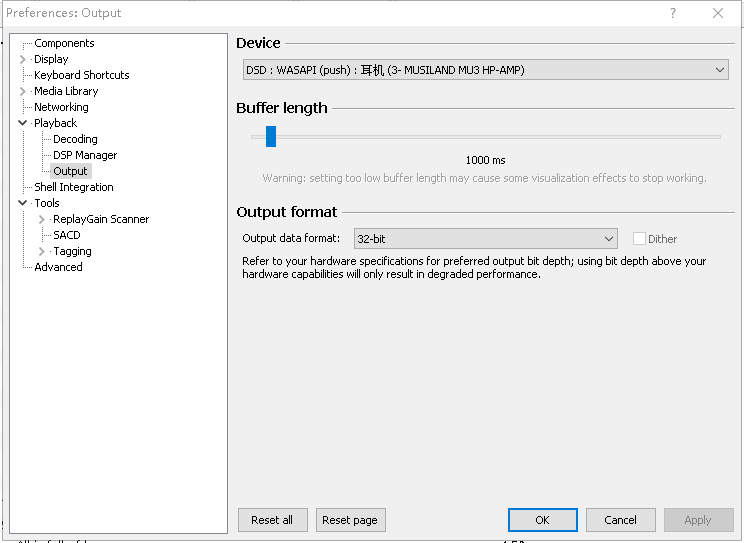Click the buffer length slider handle
This screenshot has height=543, width=744.
[271, 137]
